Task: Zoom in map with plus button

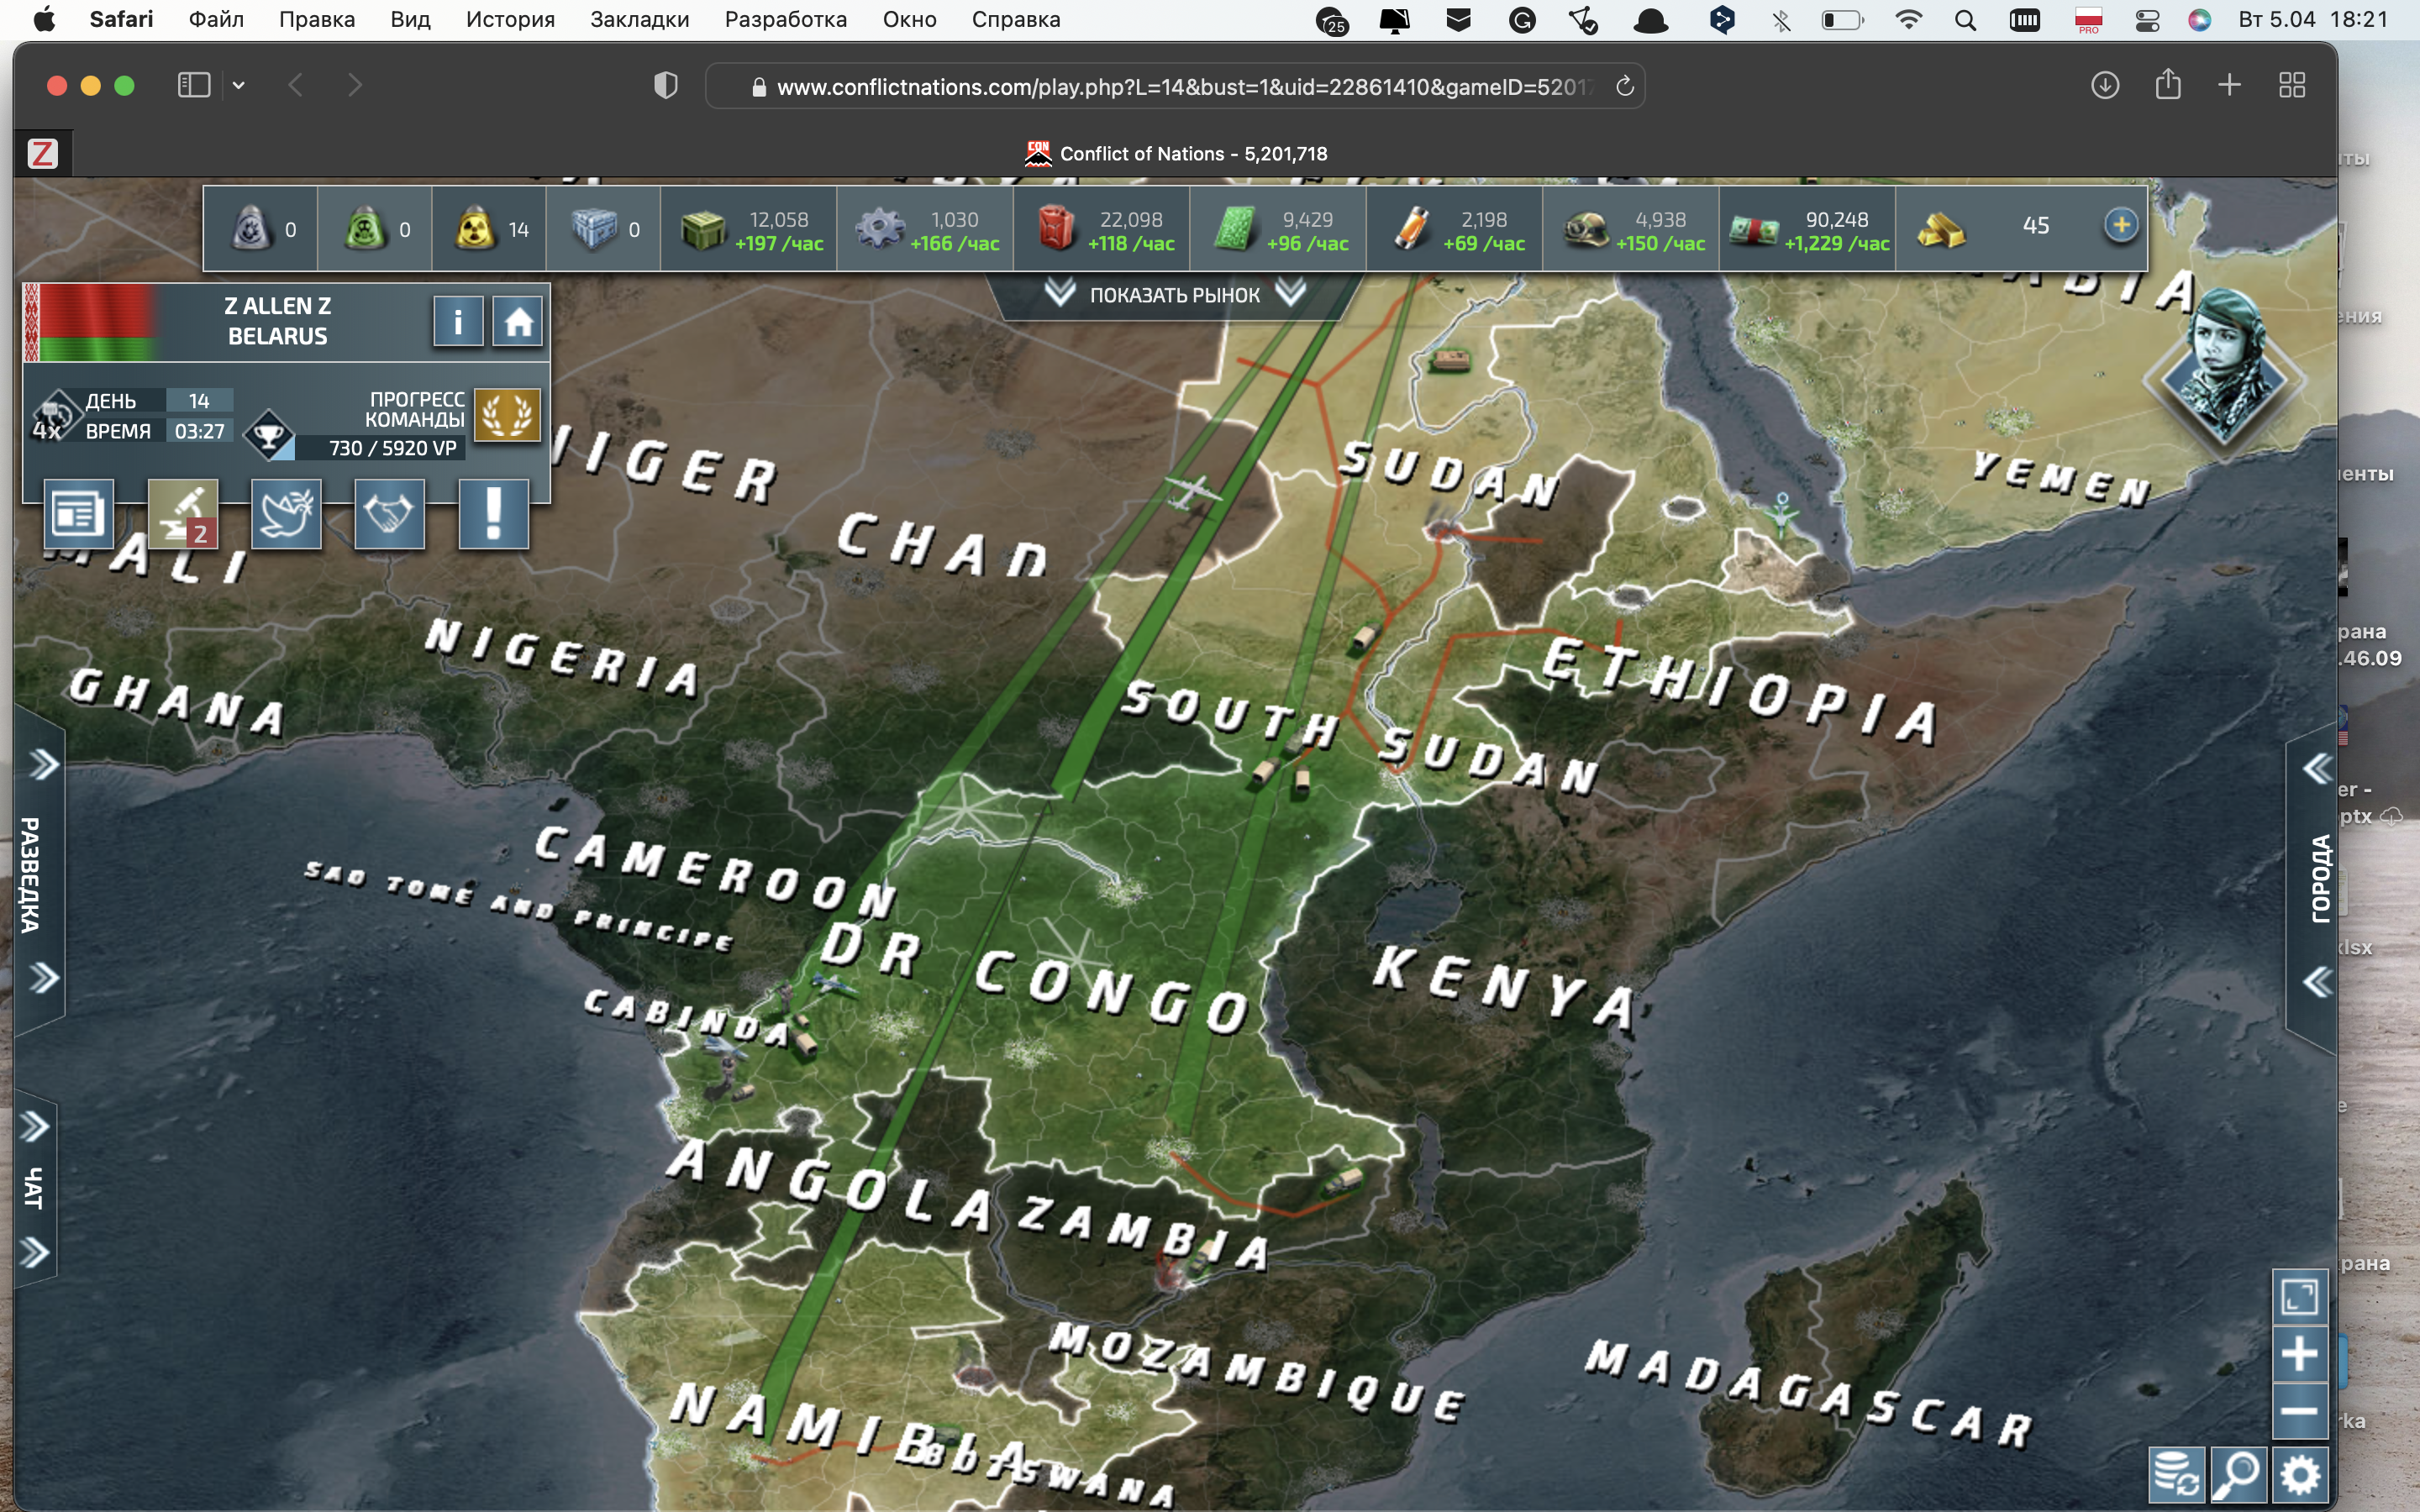Action: [2299, 1354]
